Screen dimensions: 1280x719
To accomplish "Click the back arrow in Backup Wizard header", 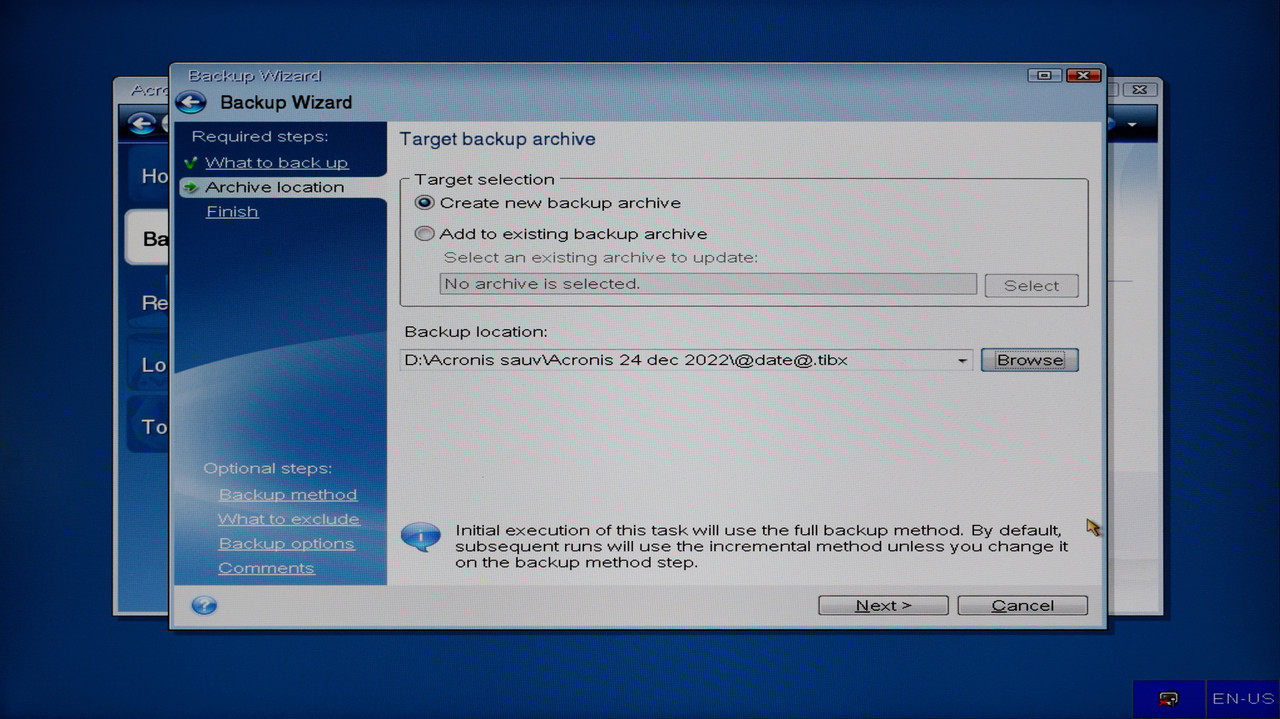I will (190, 102).
